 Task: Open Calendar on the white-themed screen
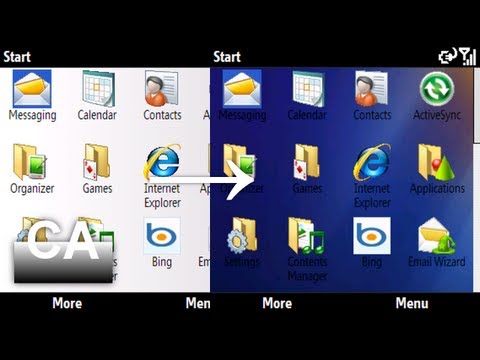[98, 89]
